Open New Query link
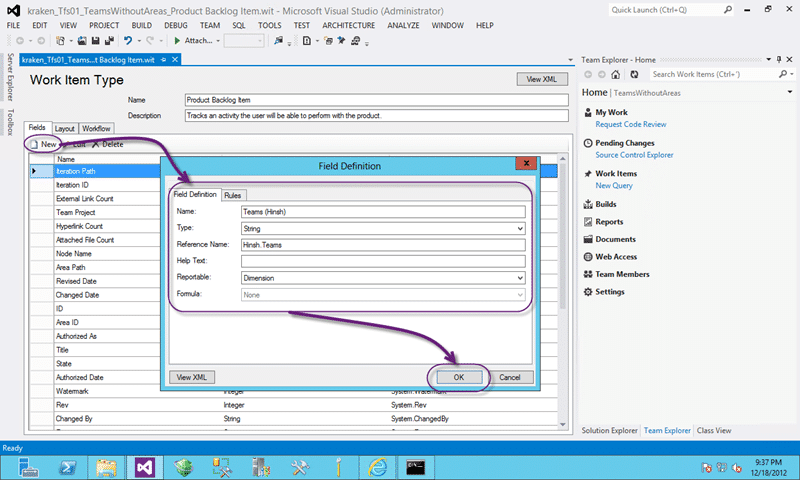Screen dimensions: 800x480 click(x=614, y=186)
